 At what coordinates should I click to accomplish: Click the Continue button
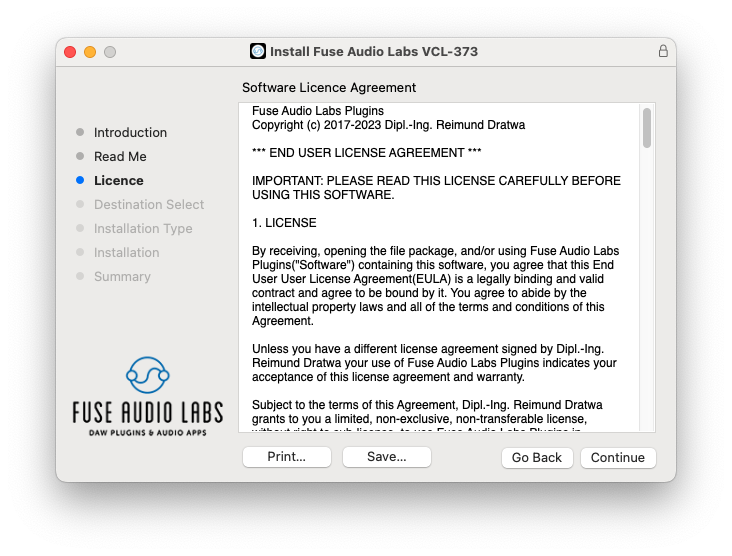[x=618, y=457]
